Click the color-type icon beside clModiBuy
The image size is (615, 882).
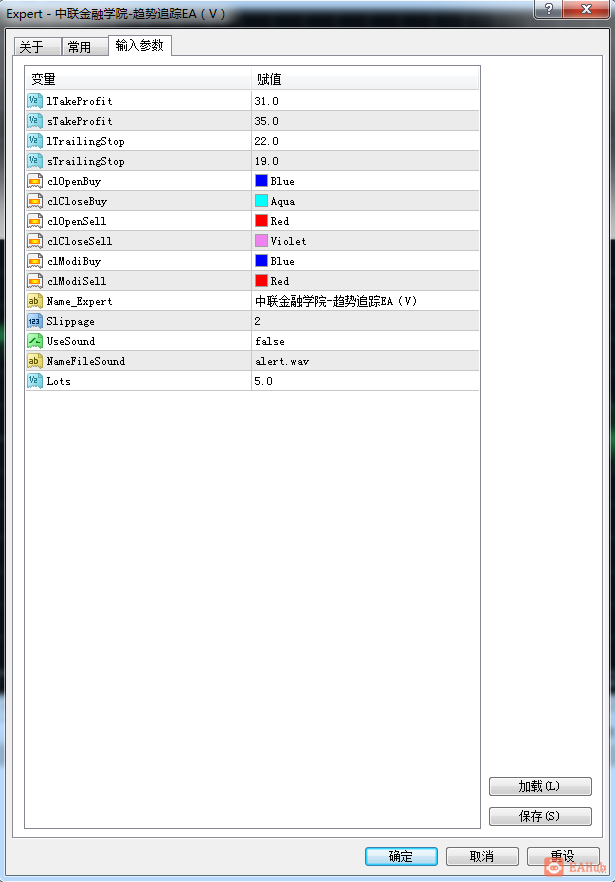(x=35, y=261)
